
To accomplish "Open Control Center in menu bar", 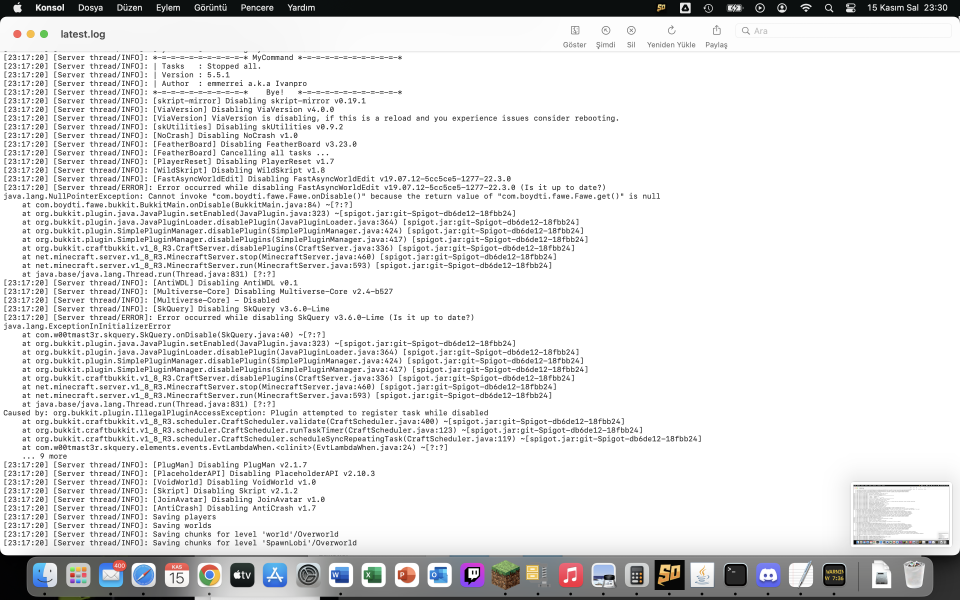I will [x=850, y=8].
